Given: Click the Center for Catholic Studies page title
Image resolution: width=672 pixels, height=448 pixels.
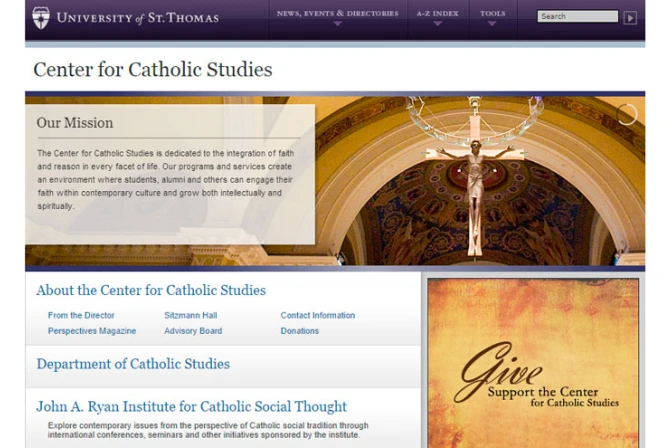Looking at the screenshot, I should click(x=153, y=70).
